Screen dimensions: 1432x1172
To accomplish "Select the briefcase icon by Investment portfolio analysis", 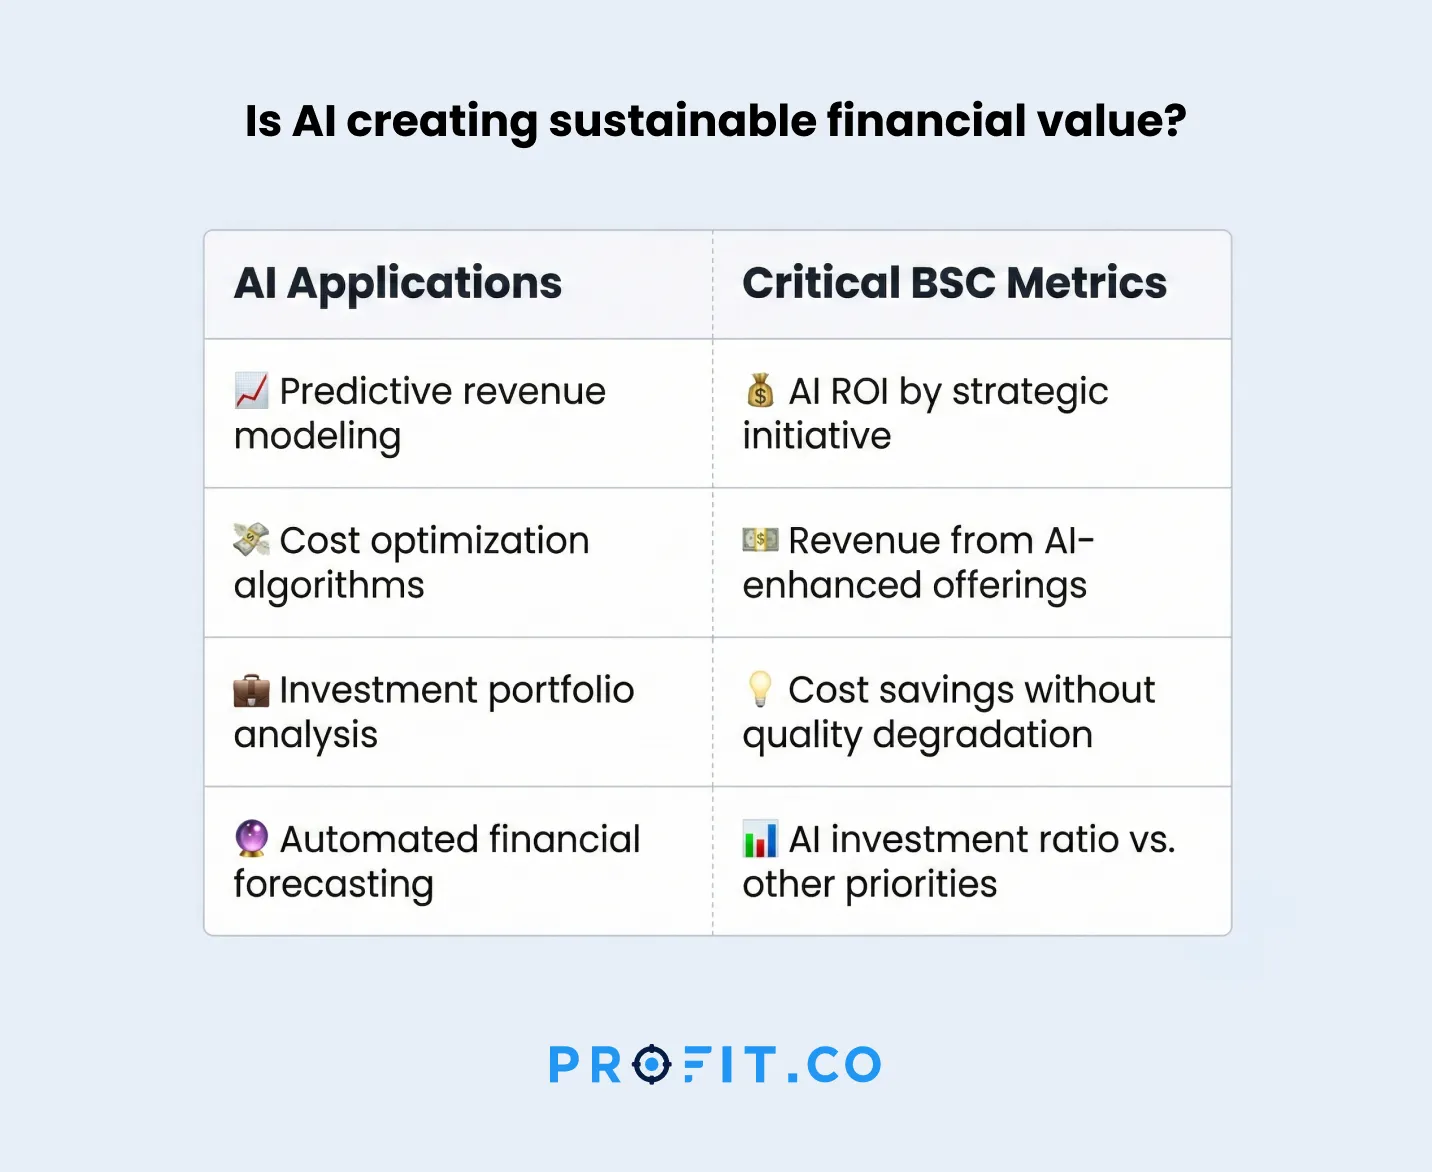I will (x=251, y=690).
